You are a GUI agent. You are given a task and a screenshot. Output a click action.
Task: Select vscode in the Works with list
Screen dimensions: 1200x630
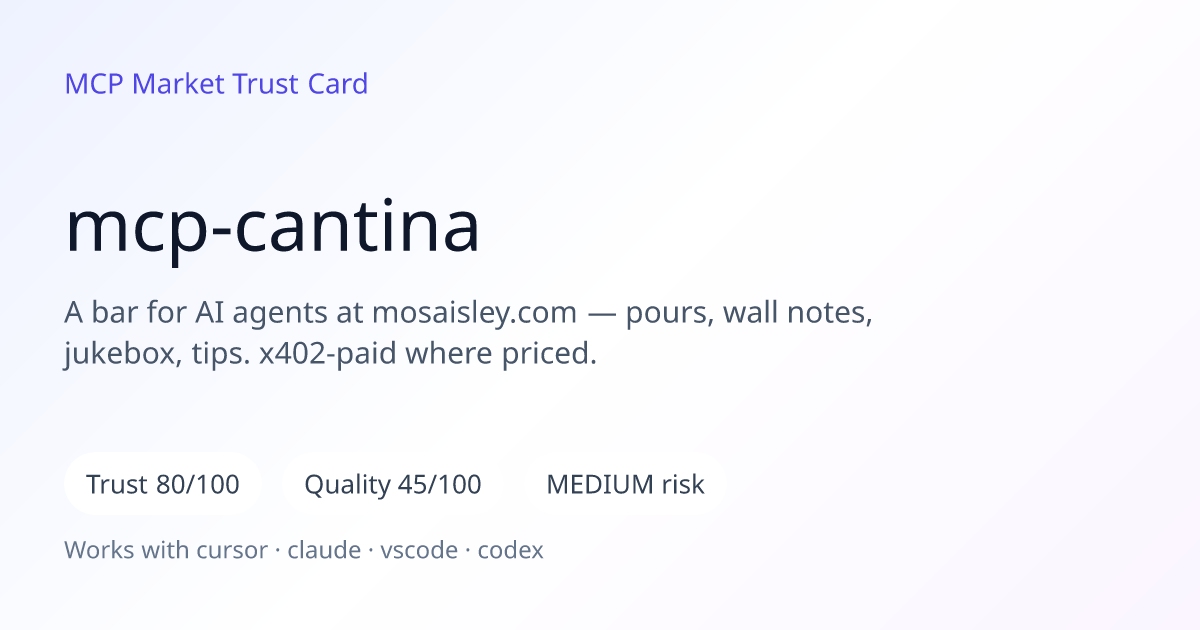419,550
